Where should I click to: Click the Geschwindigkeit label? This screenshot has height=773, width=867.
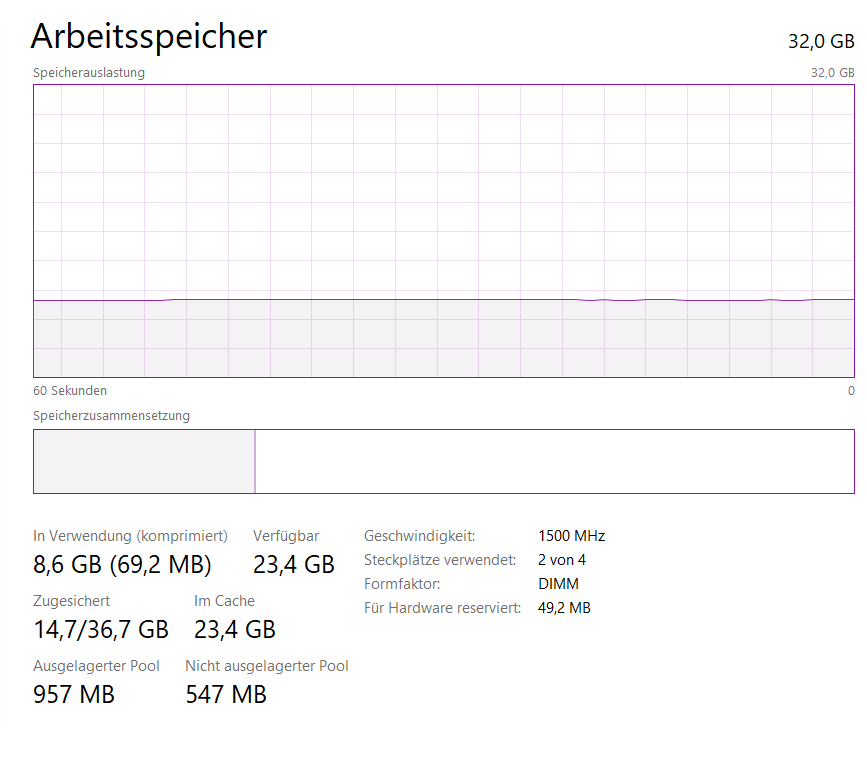click(419, 536)
